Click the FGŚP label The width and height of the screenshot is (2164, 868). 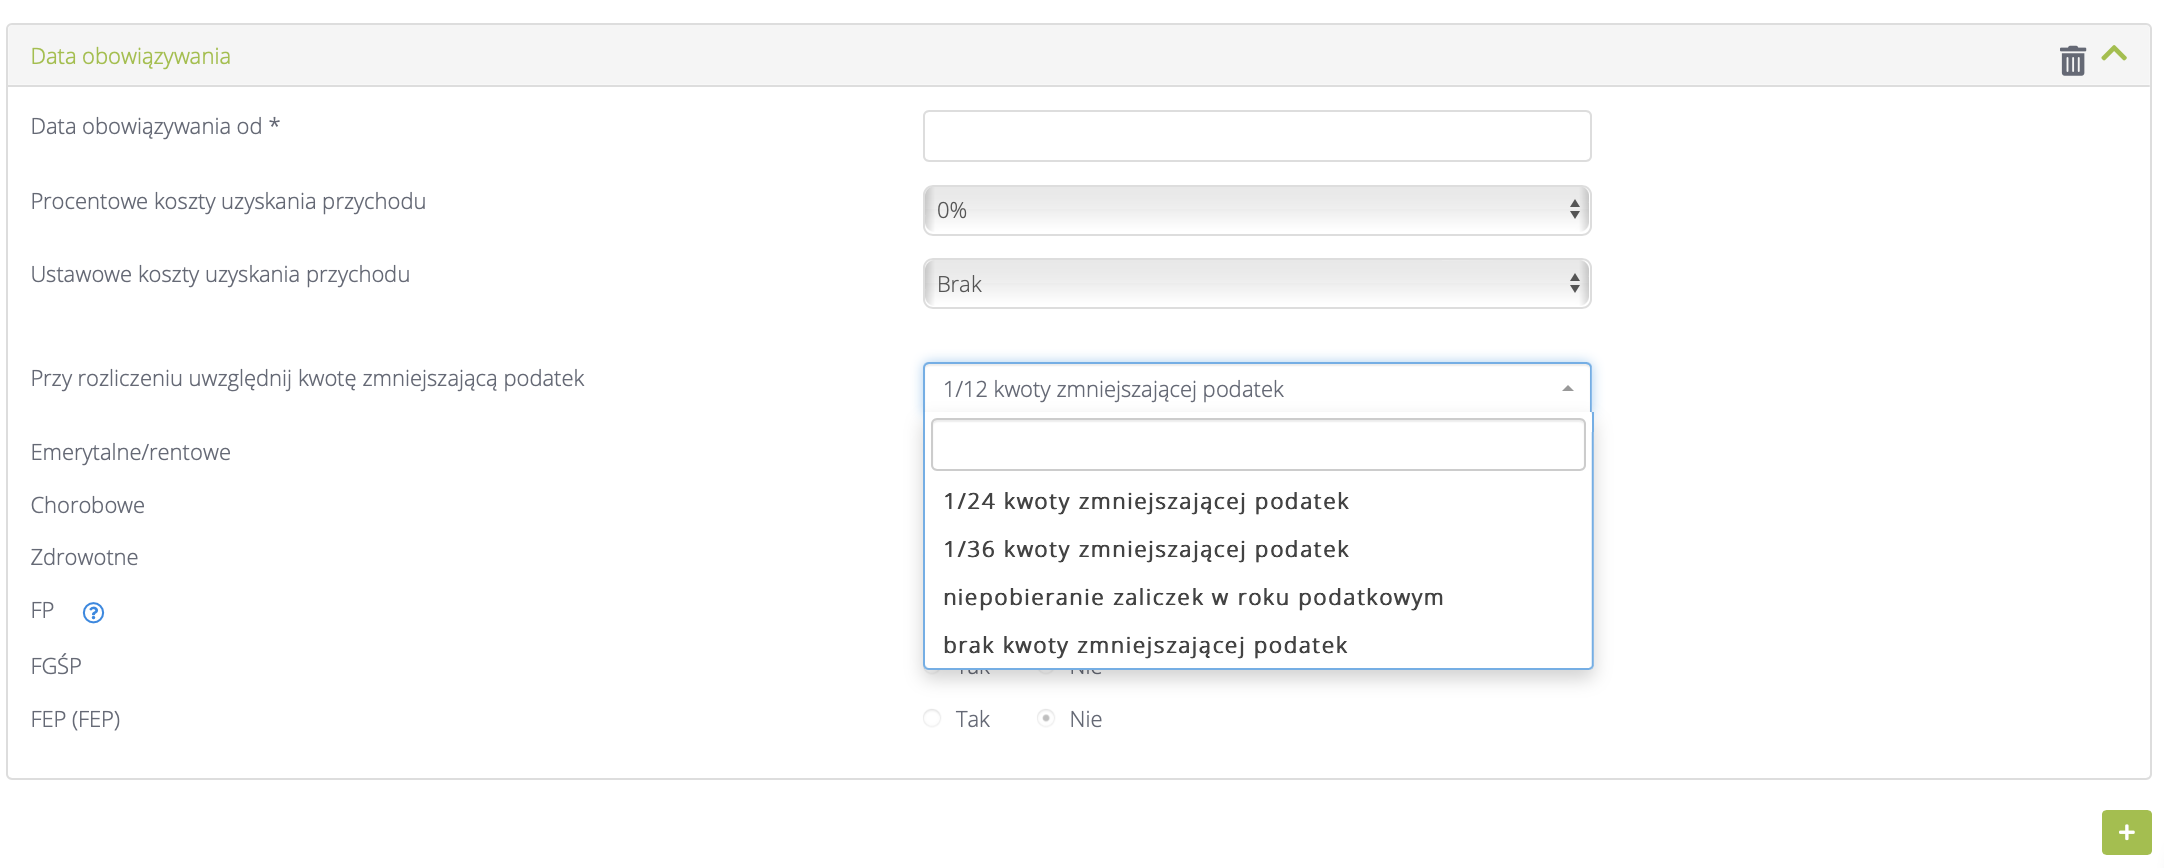[56, 666]
